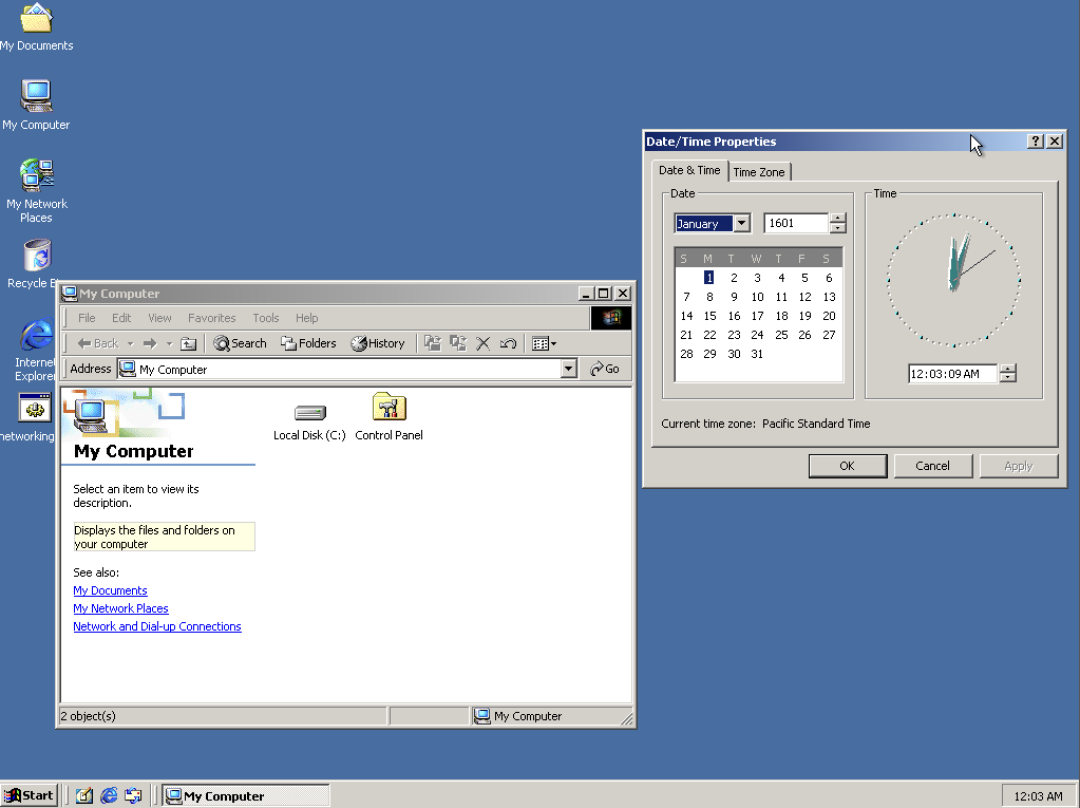Expand the Address bar dropdown
1080x808 pixels.
click(x=568, y=369)
